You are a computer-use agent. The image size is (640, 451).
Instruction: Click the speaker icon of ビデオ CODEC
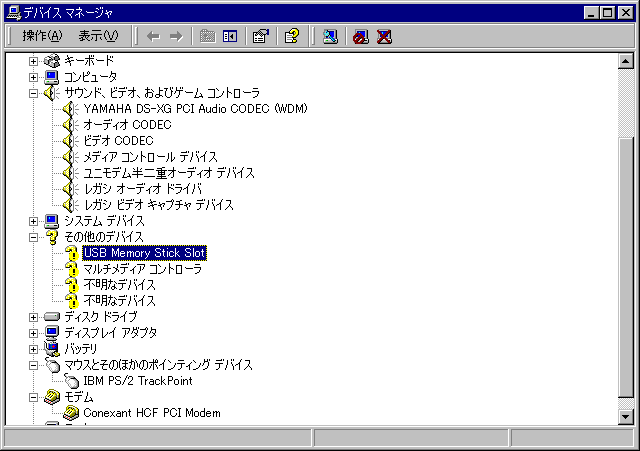71,141
